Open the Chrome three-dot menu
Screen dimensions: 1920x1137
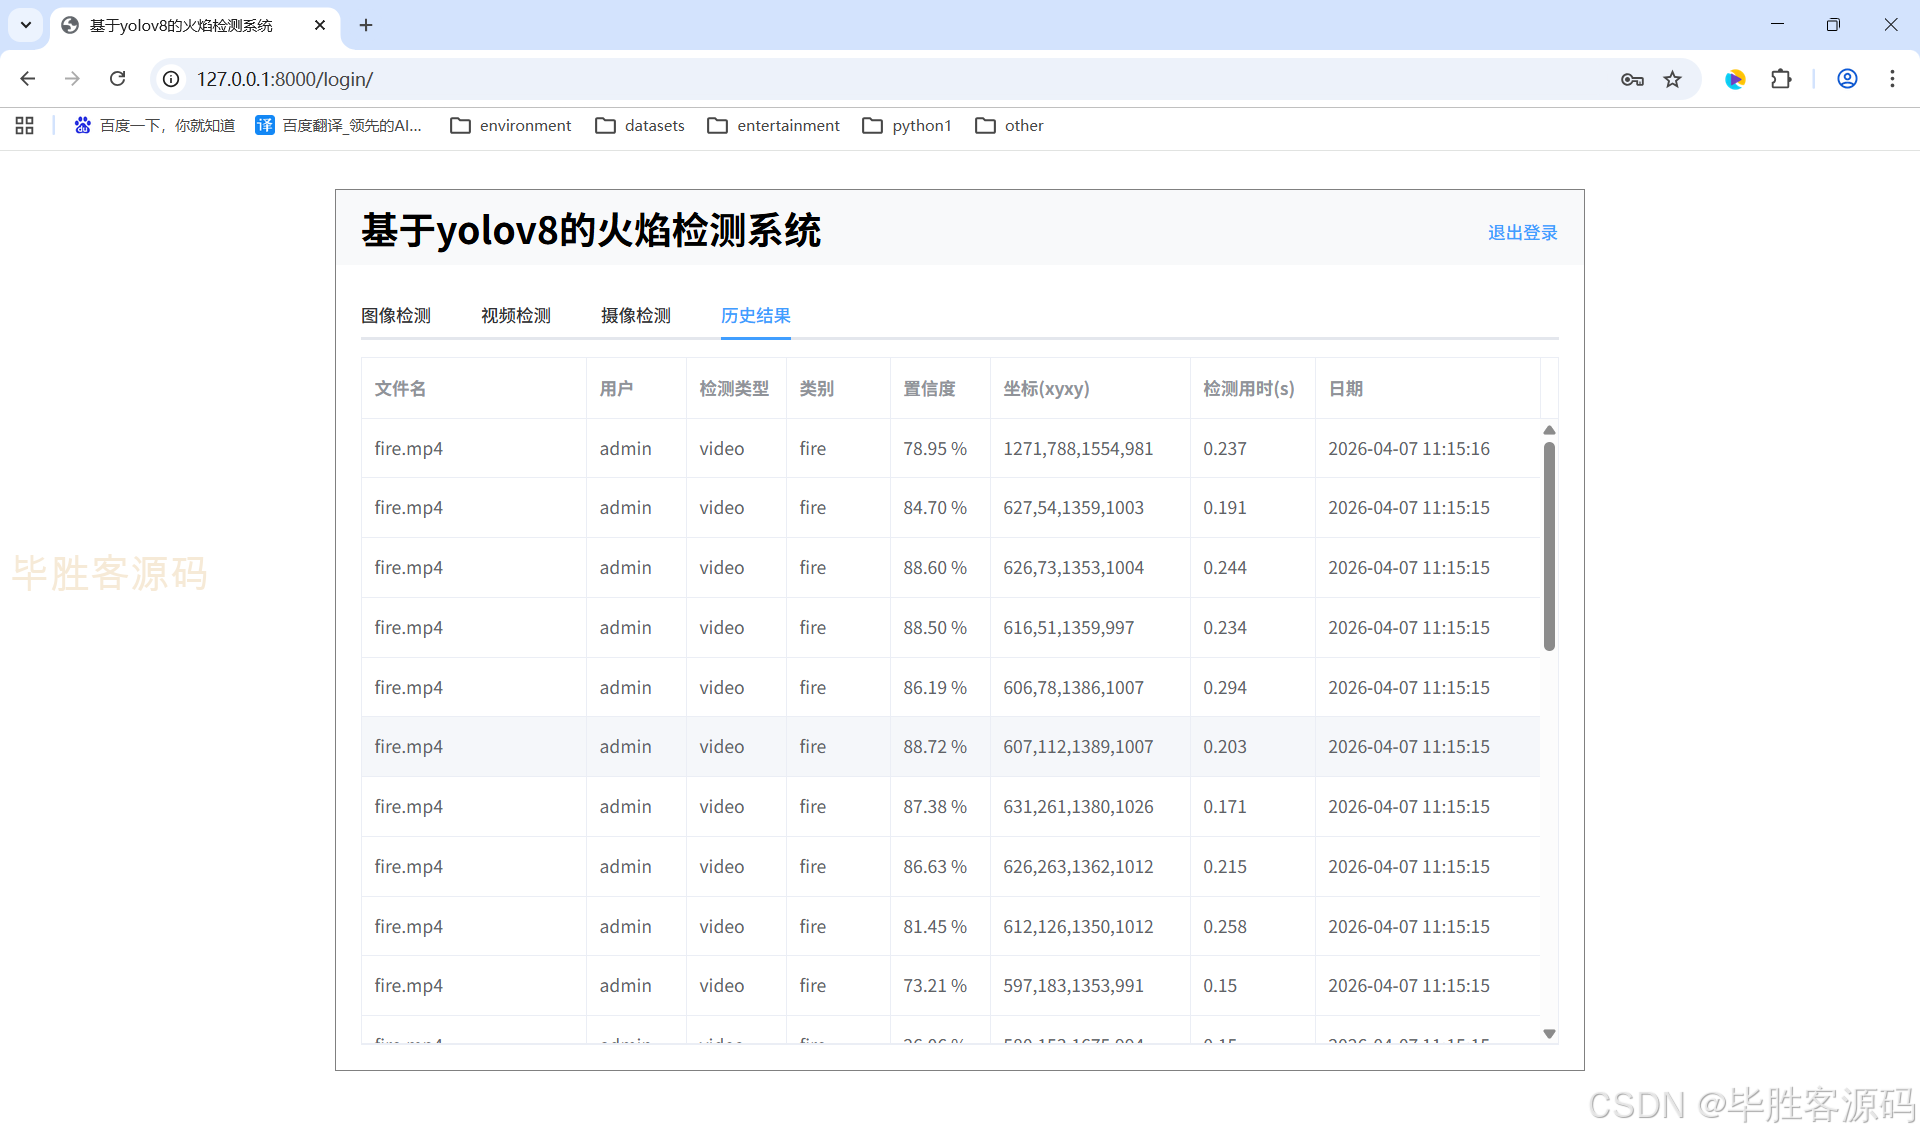click(x=1892, y=79)
